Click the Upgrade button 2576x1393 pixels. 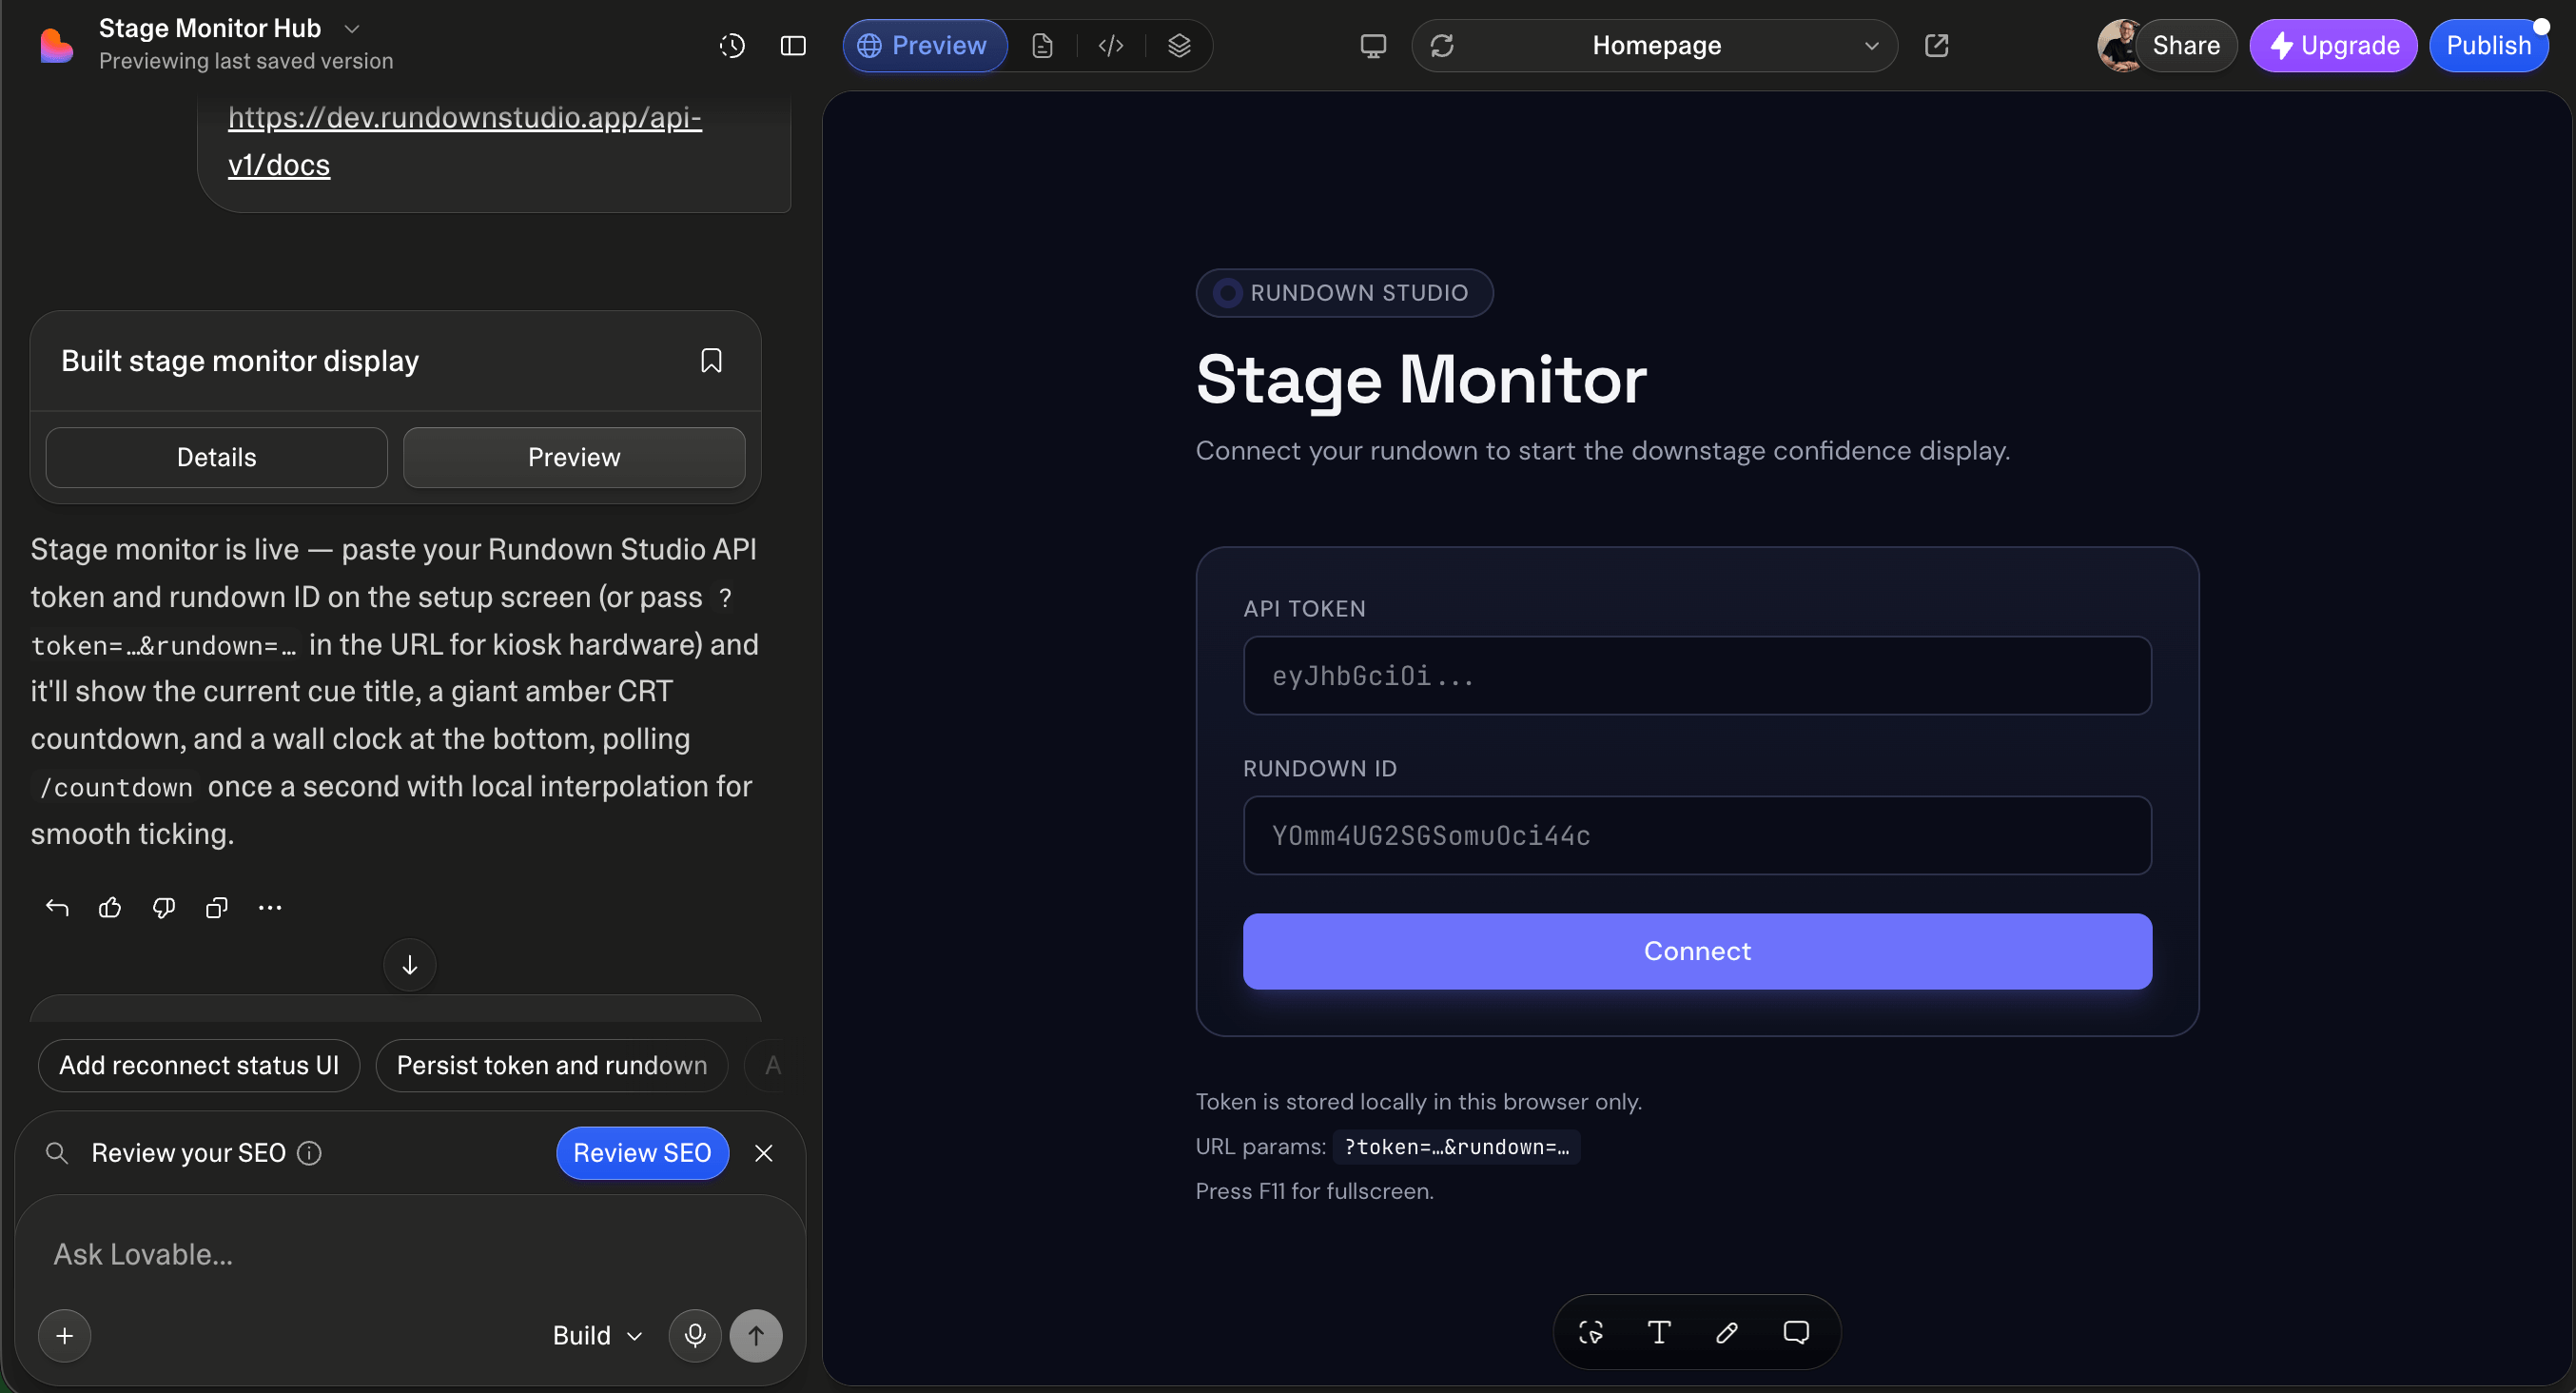(2333, 45)
